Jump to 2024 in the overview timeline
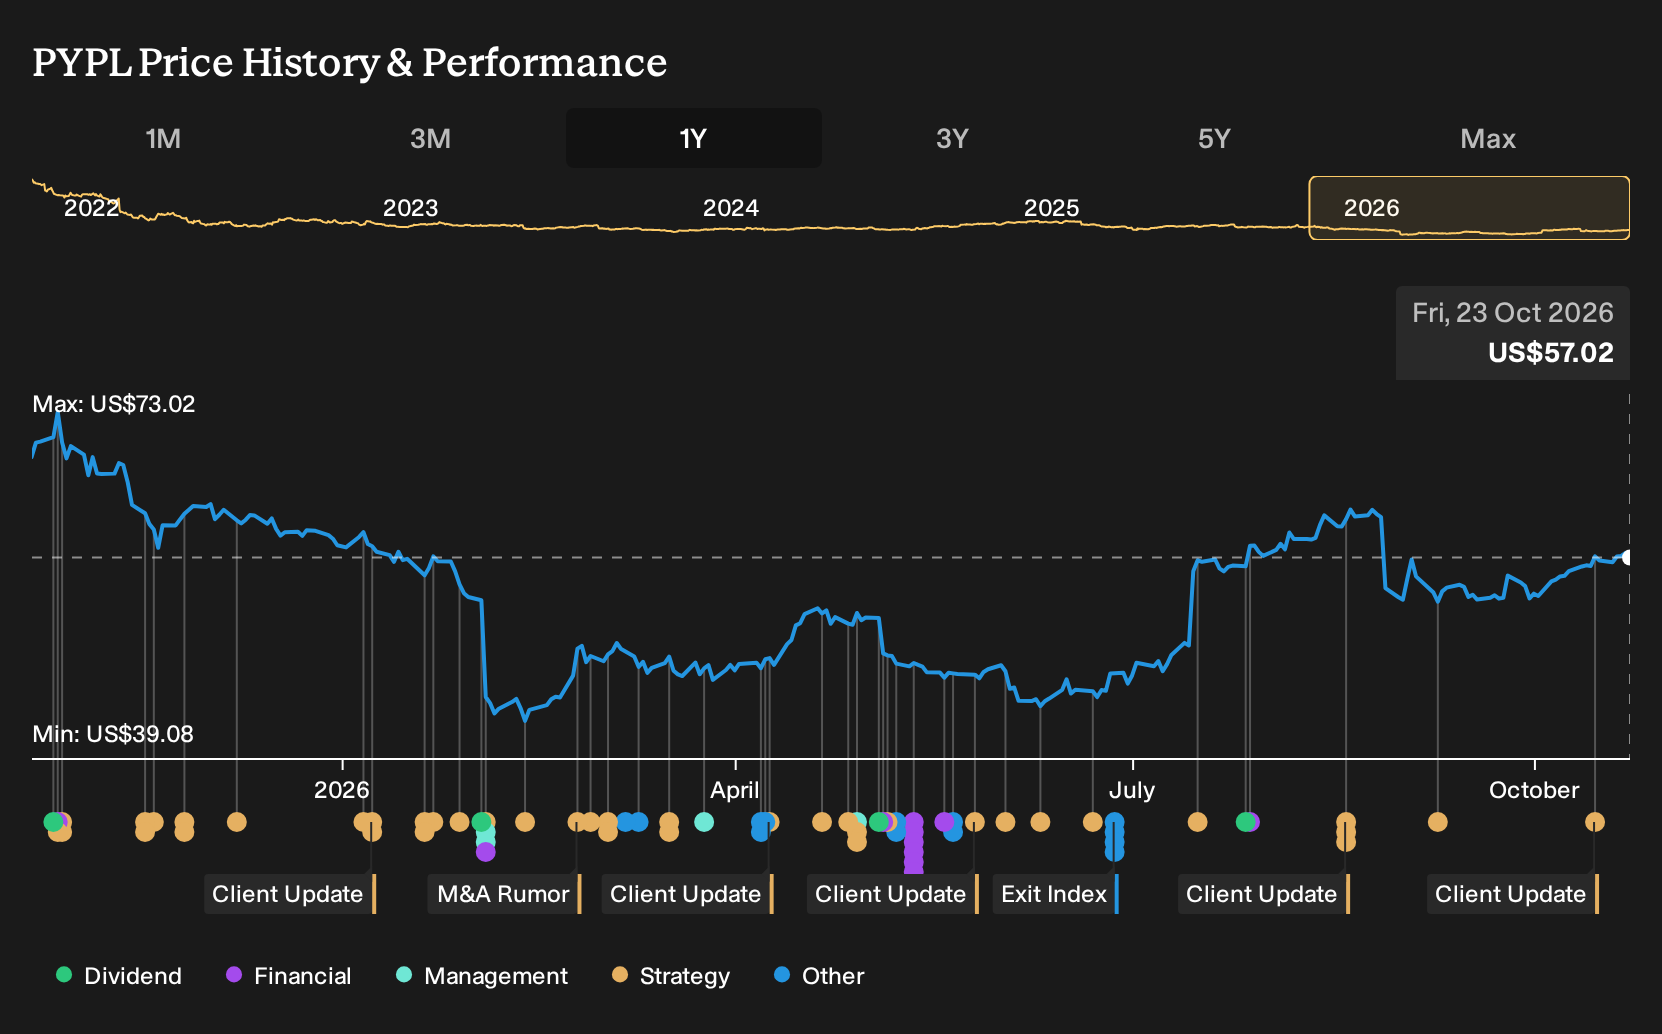Image resolution: width=1662 pixels, height=1034 pixels. tap(730, 208)
